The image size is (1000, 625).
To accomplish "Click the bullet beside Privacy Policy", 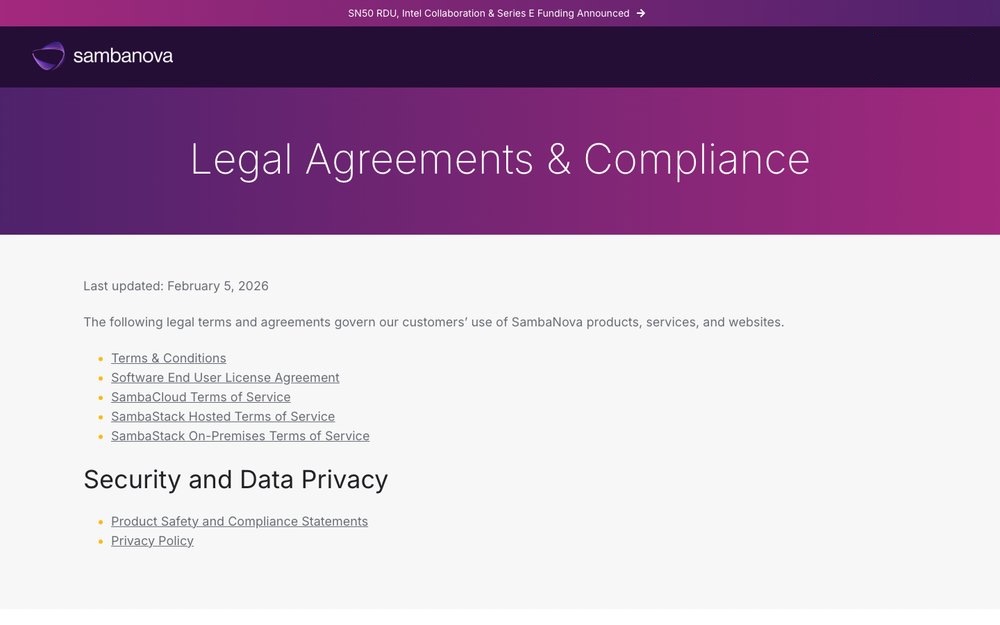I will (x=101, y=542).
